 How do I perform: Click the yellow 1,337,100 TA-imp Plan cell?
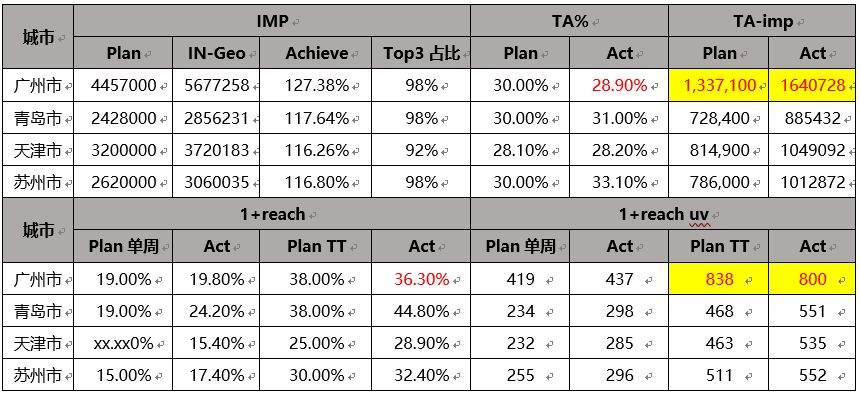tap(718, 85)
